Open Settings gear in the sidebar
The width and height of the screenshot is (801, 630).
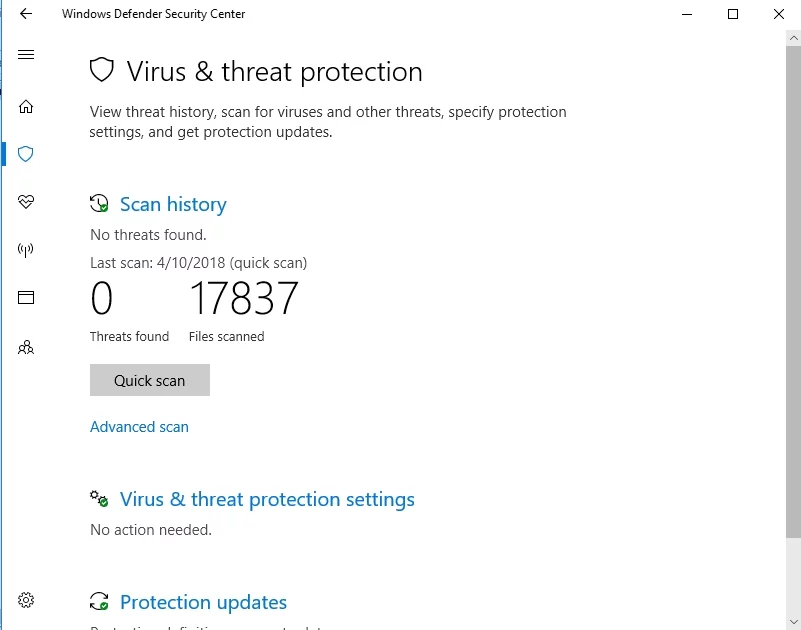click(26, 600)
